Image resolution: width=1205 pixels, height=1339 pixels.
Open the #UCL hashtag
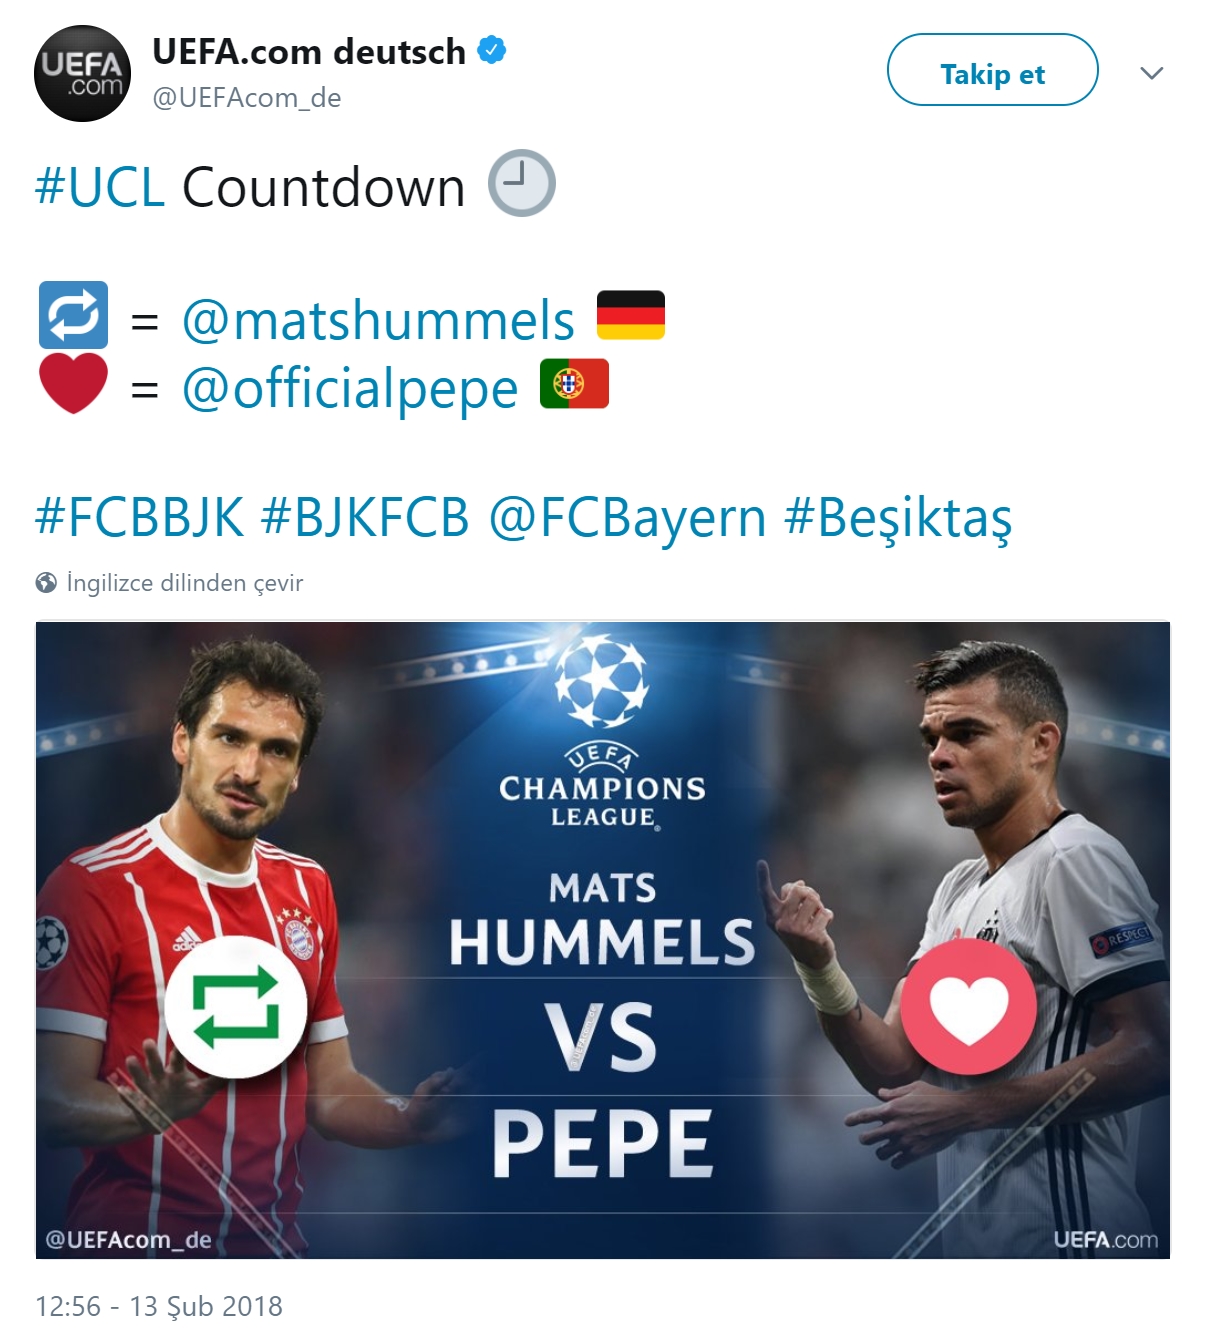pos(100,187)
